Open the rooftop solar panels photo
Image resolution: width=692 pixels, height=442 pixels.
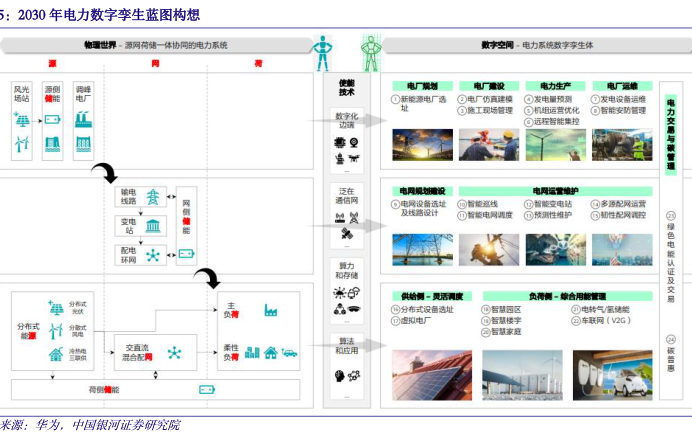pos(432,375)
